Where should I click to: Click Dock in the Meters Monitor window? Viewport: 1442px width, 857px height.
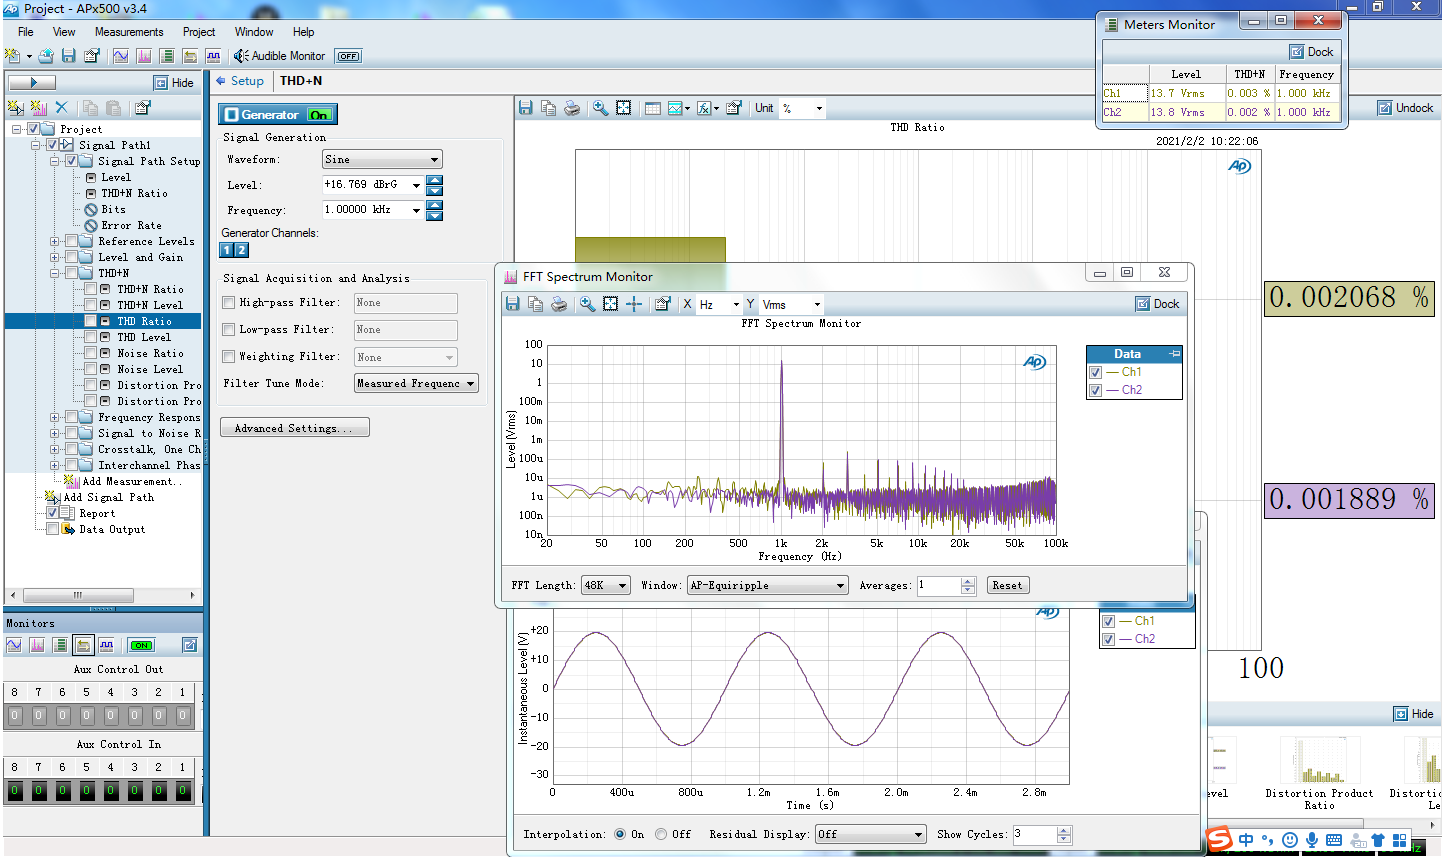[1312, 52]
